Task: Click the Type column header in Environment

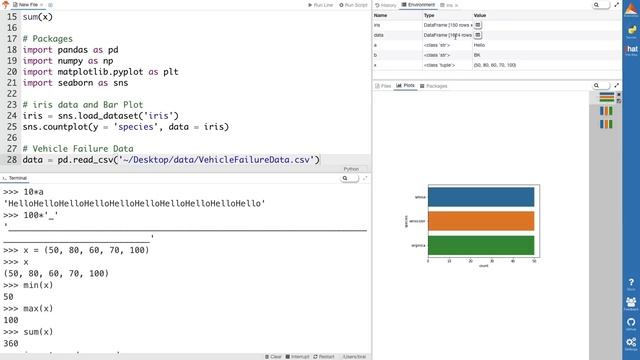Action: coord(429,16)
